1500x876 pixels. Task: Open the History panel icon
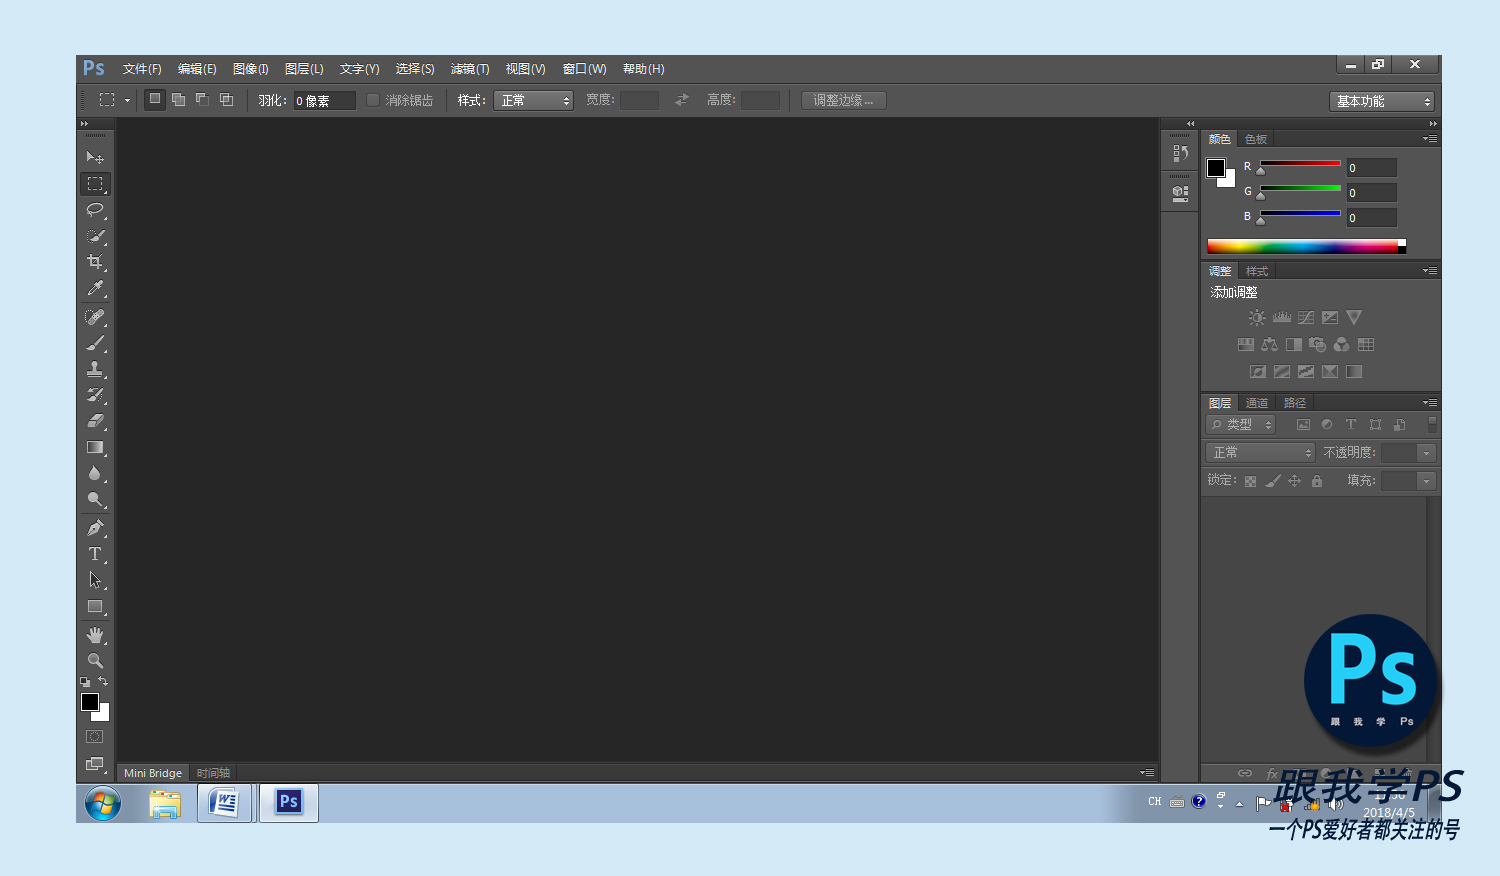pyautogui.click(x=1180, y=153)
